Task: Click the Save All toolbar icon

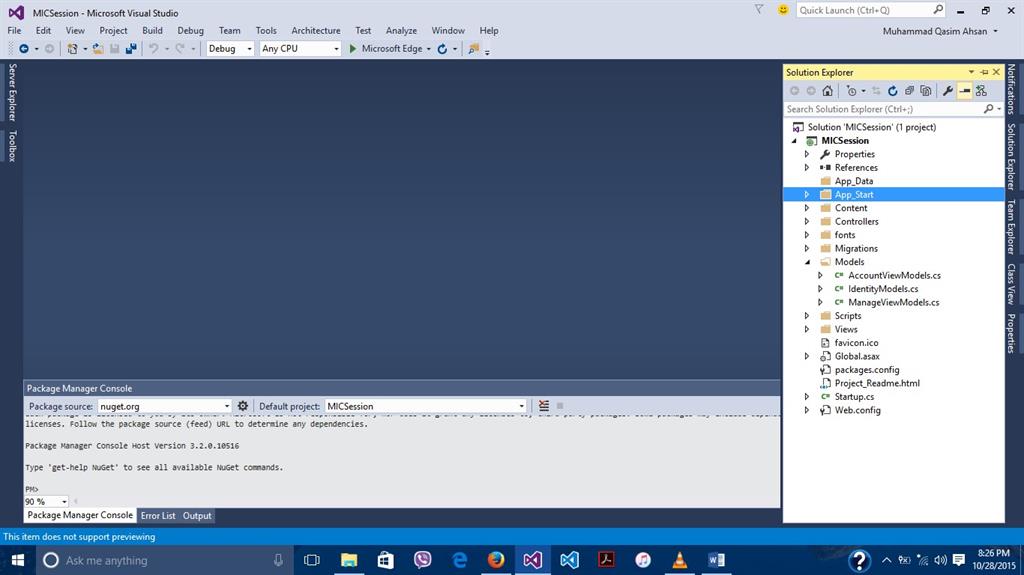Action: pyautogui.click(x=131, y=48)
